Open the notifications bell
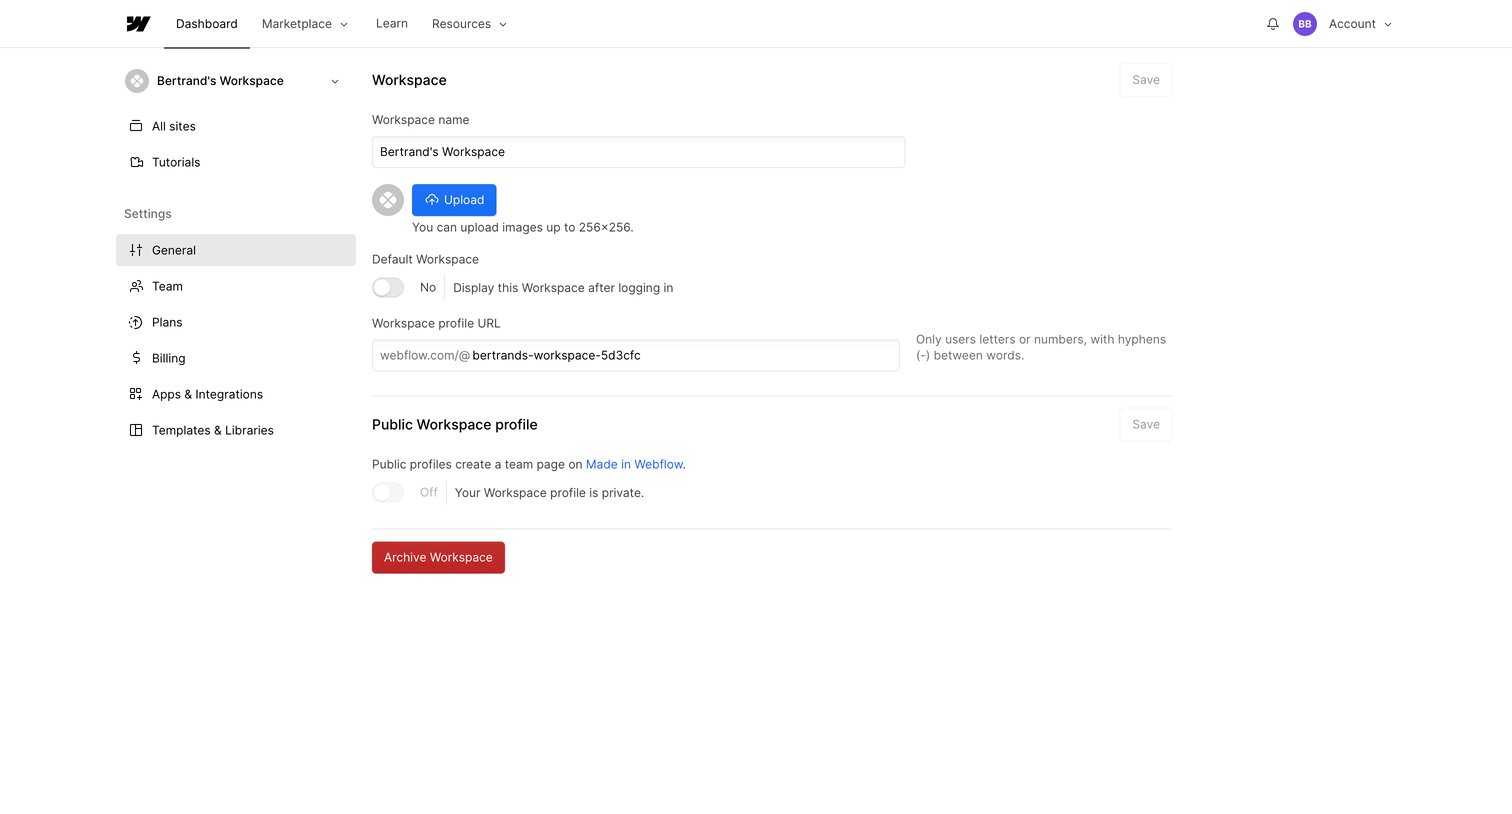Viewport: 1512px width, 814px height. coord(1273,24)
